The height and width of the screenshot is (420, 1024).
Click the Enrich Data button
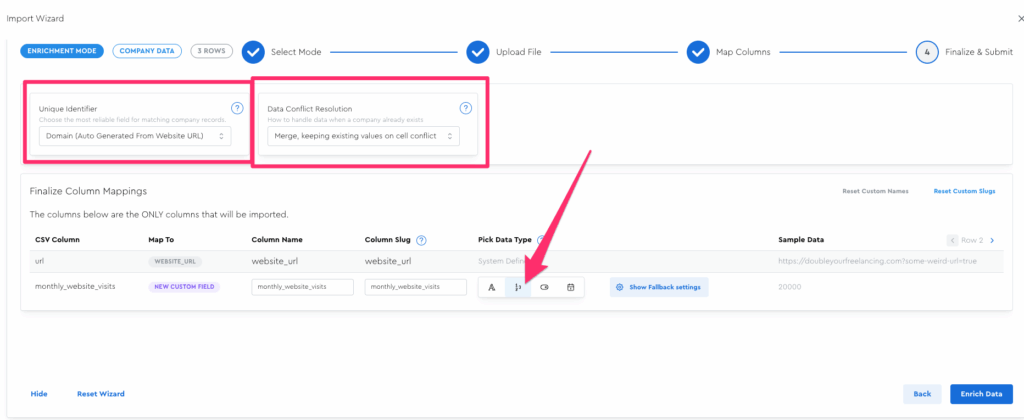pyautogui.click(x=981, y=394)
